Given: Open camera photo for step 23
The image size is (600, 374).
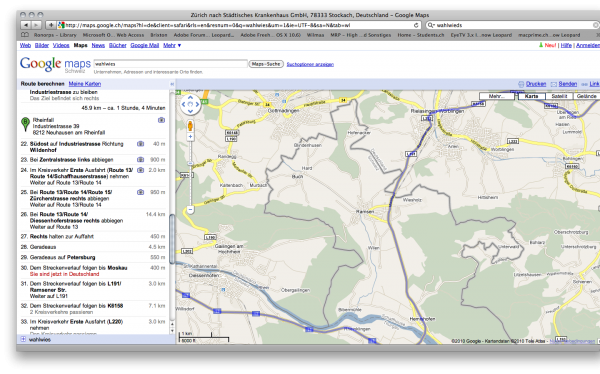Looking at the screenshot, I should click(140, 160).
